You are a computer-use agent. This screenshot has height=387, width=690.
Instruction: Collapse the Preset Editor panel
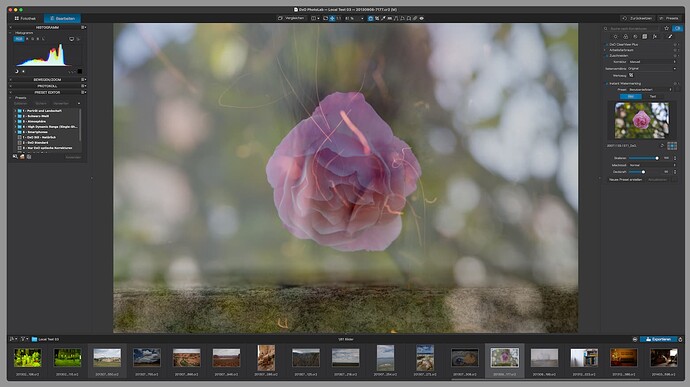(x=47, y=92)
